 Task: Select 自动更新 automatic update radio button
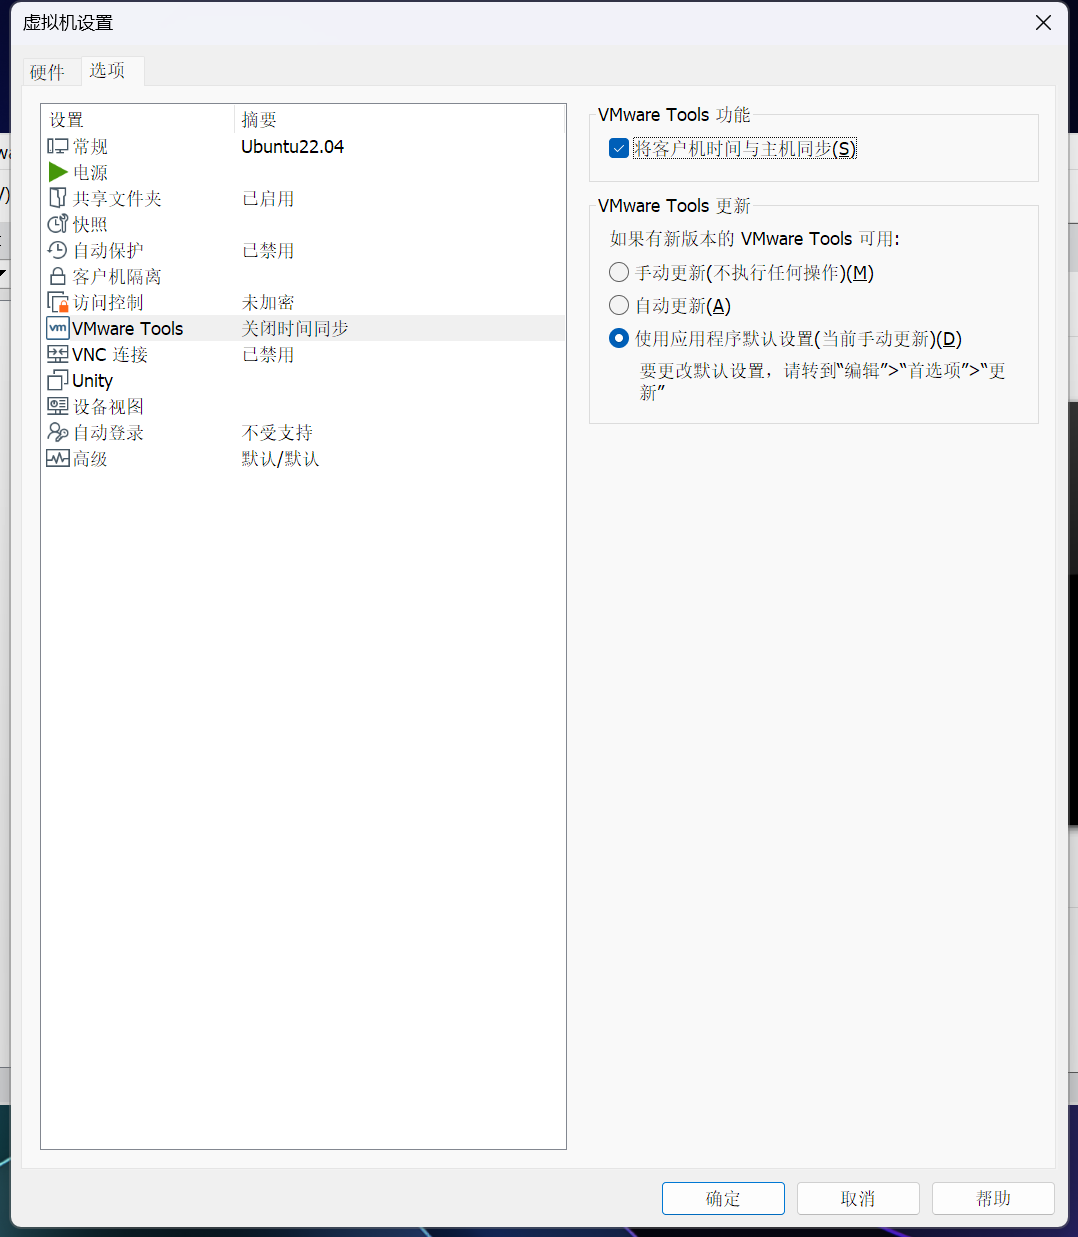[619, 305]
